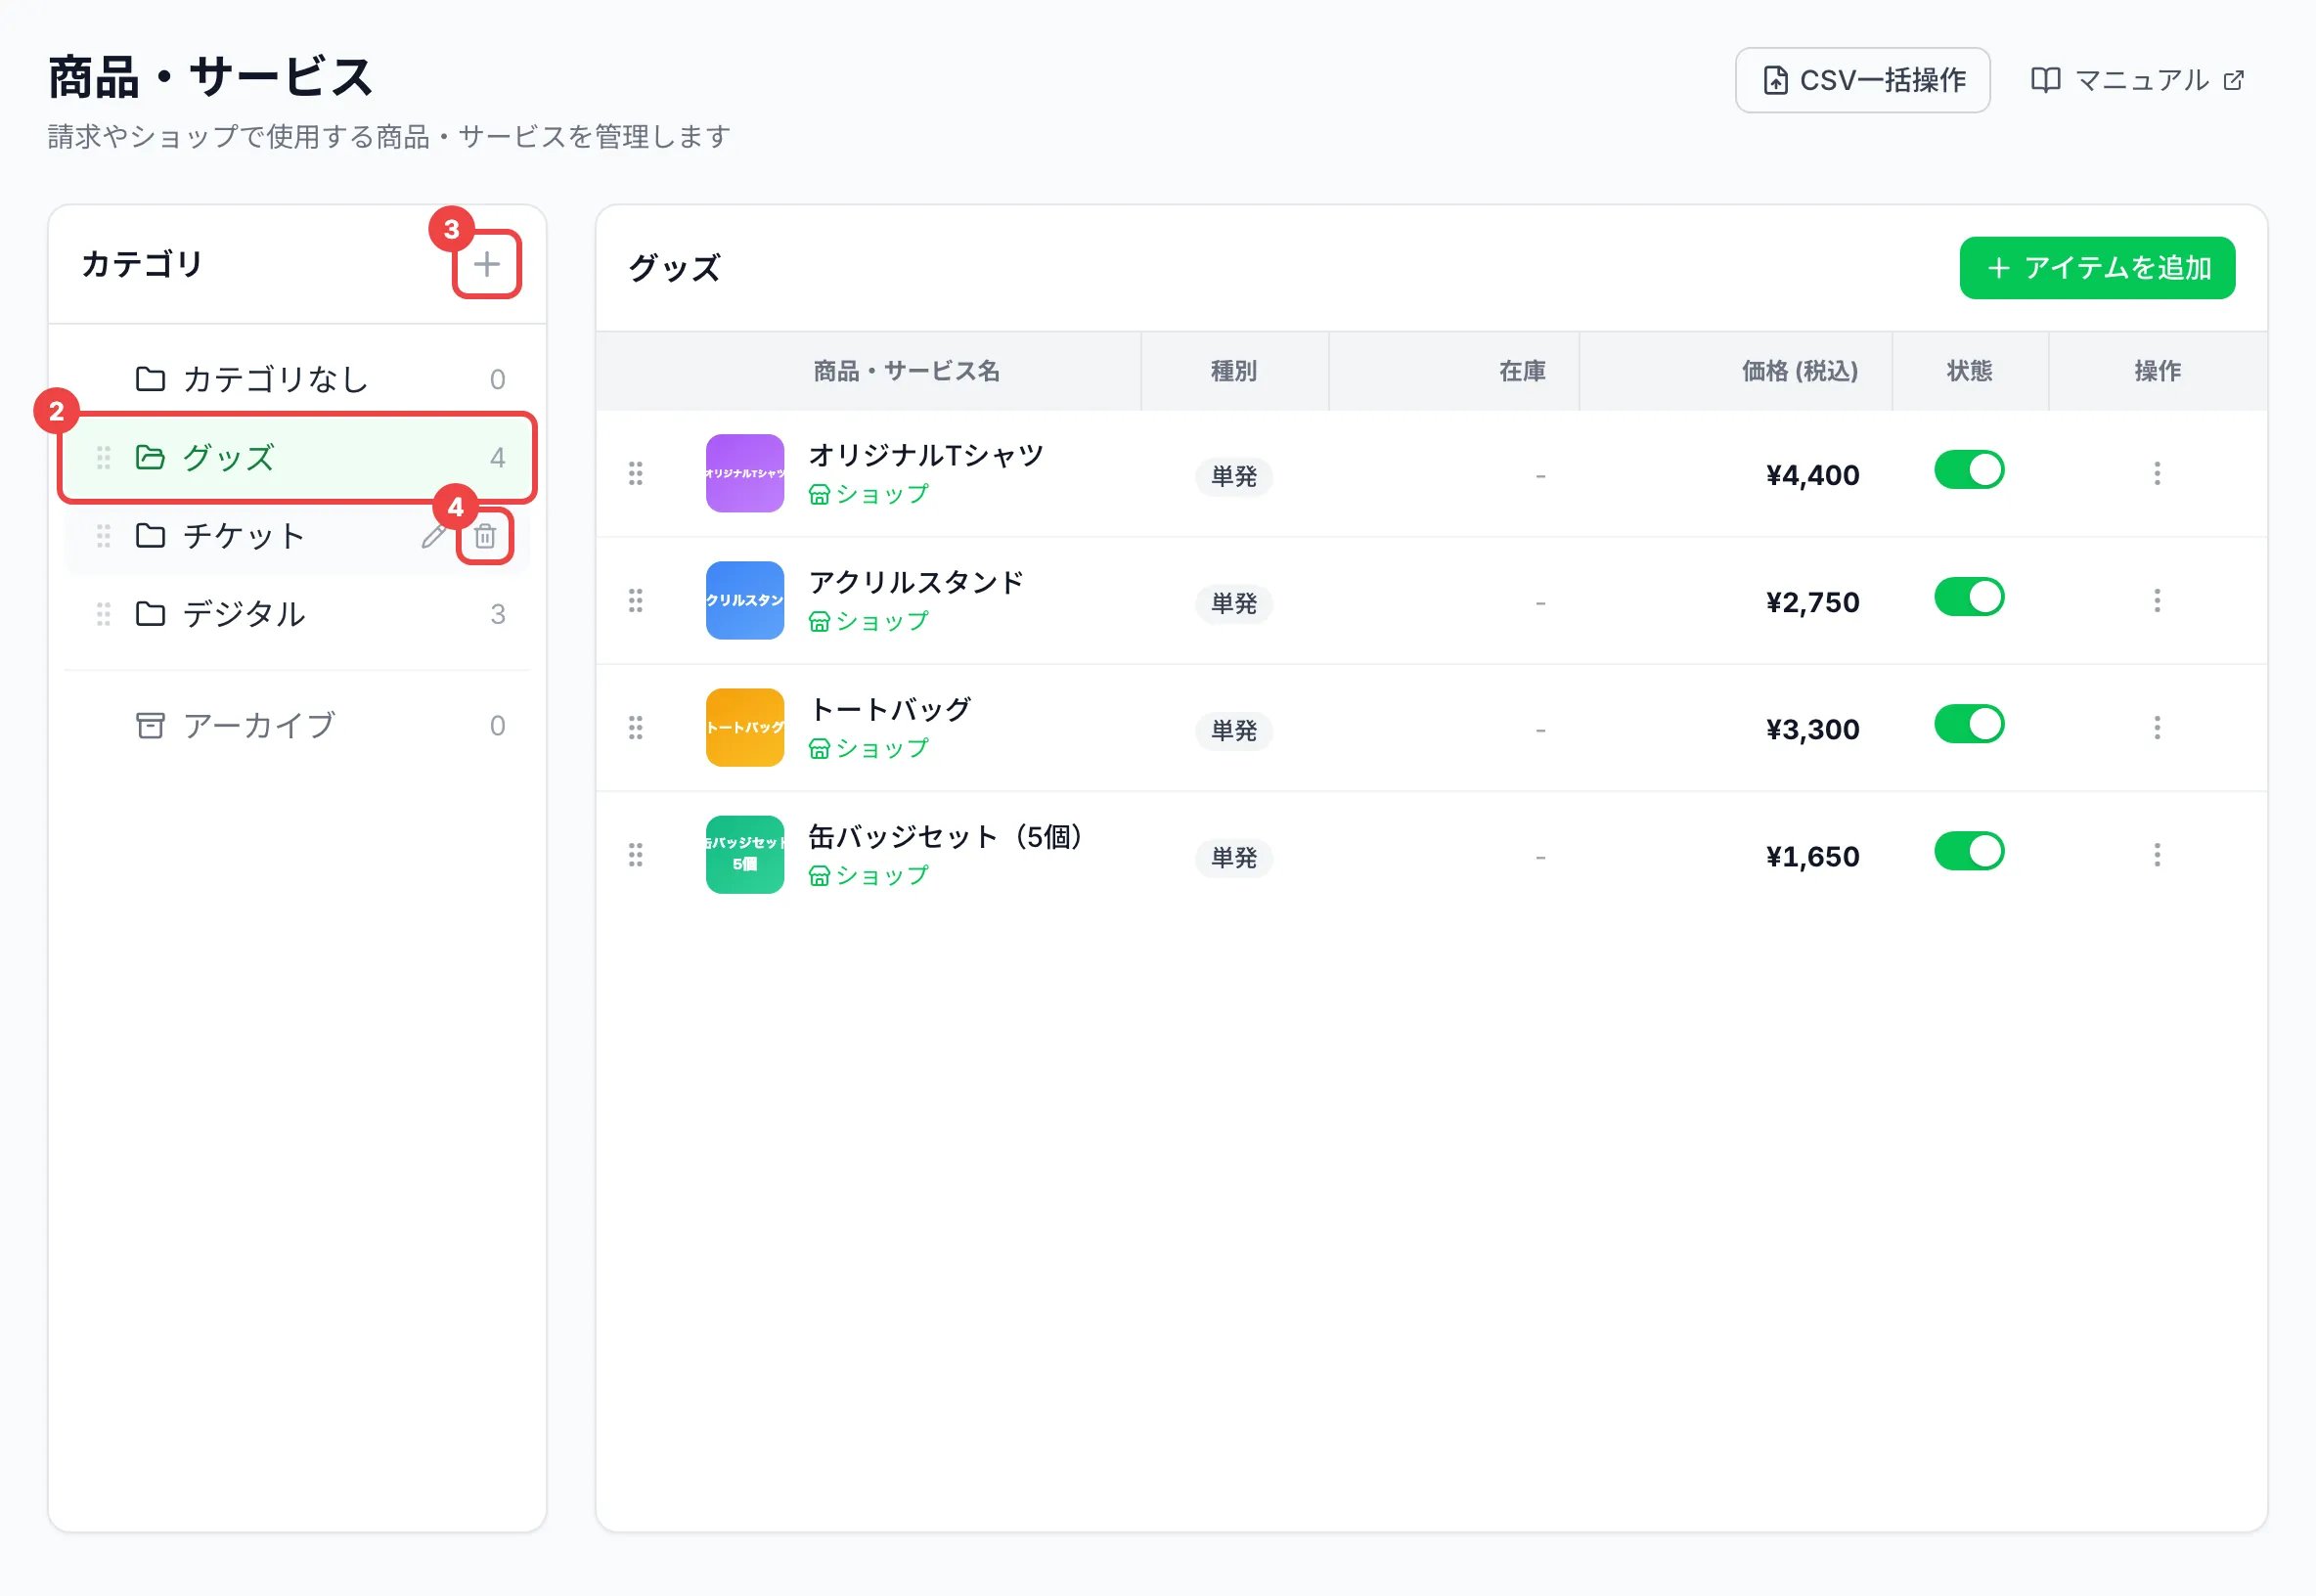Click the orange トートバッグ thumbnail
This screenshot has height=1596, width=2316.
(x=745, y=727)
